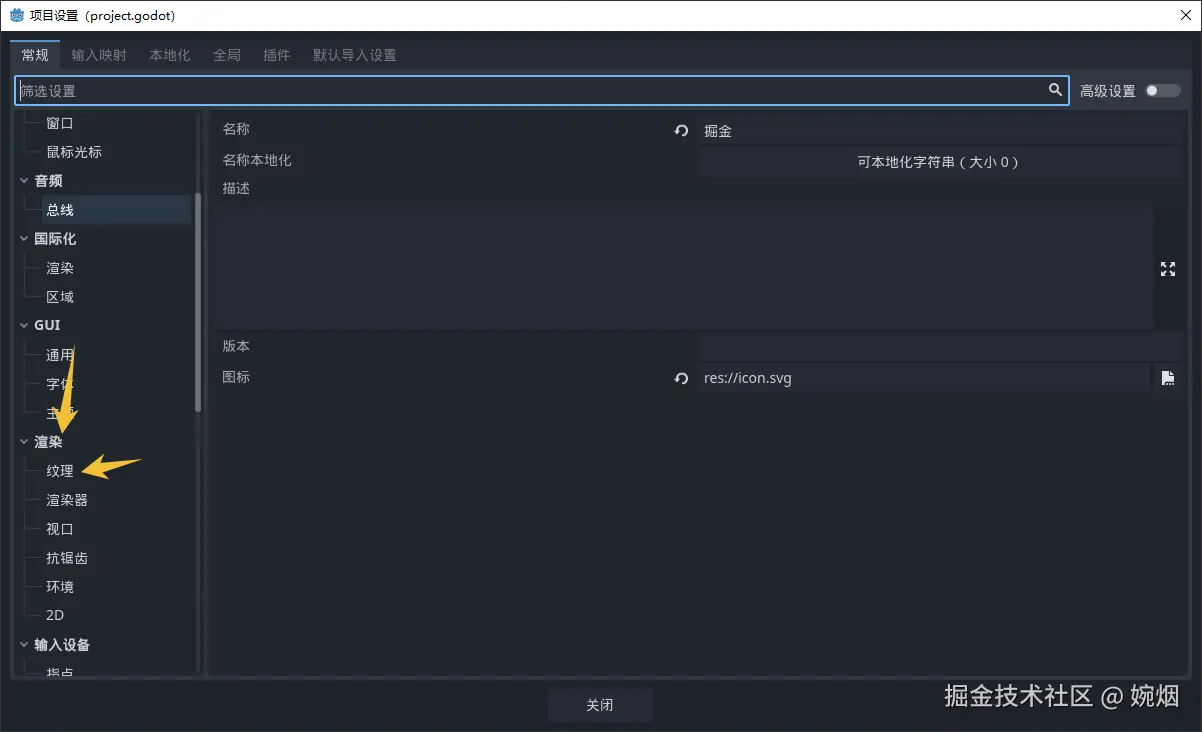Select 抗锯齿 in the settings tree
Screen dimensions: 1202x732
click(x=67, y=558)
